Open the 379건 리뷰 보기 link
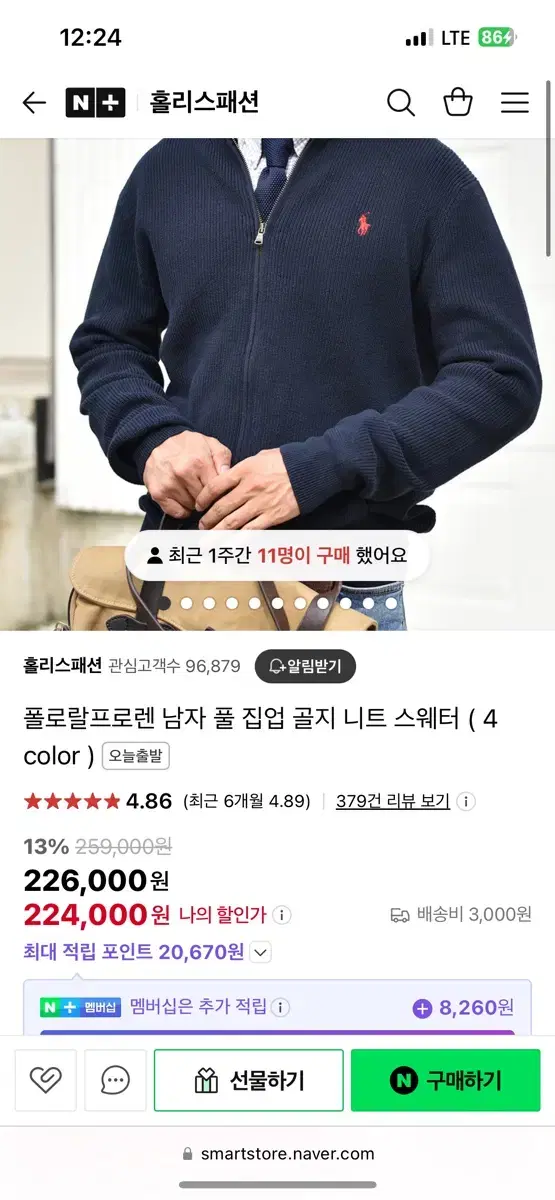The width and height of the screenshot is (555, 1200). pos(393,801)
